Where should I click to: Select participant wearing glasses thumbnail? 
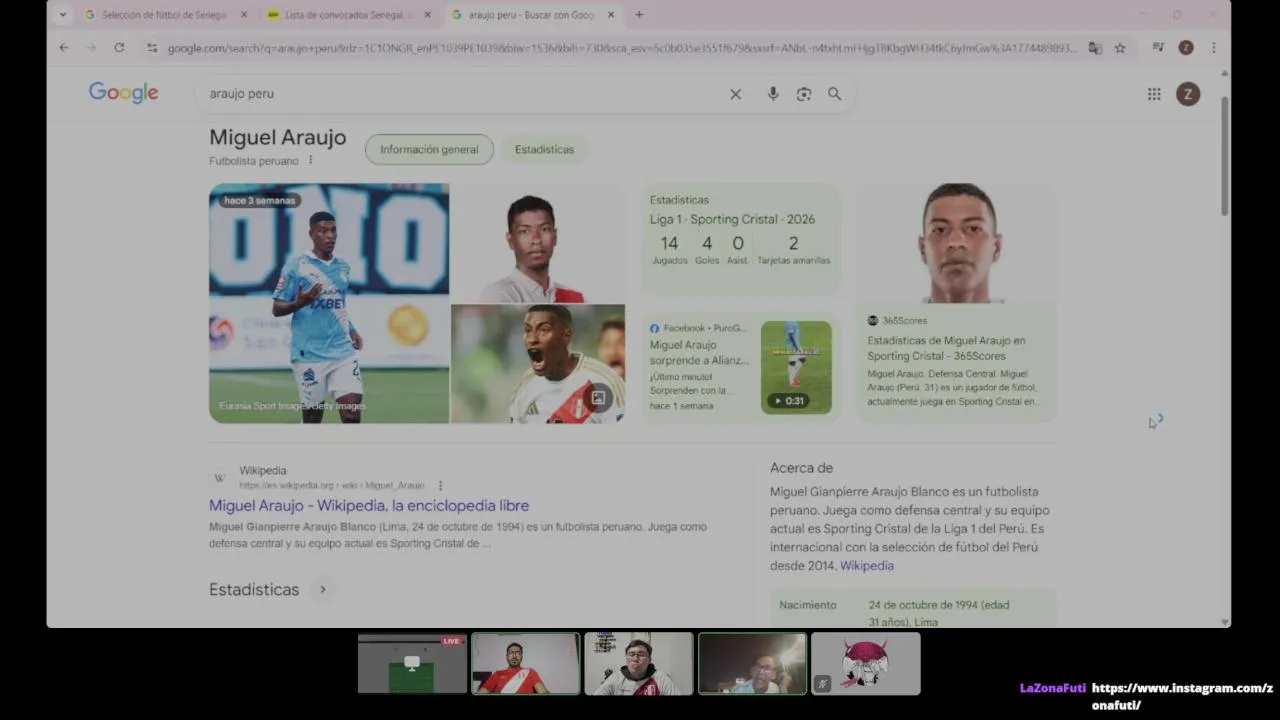(x=639, y=663)
